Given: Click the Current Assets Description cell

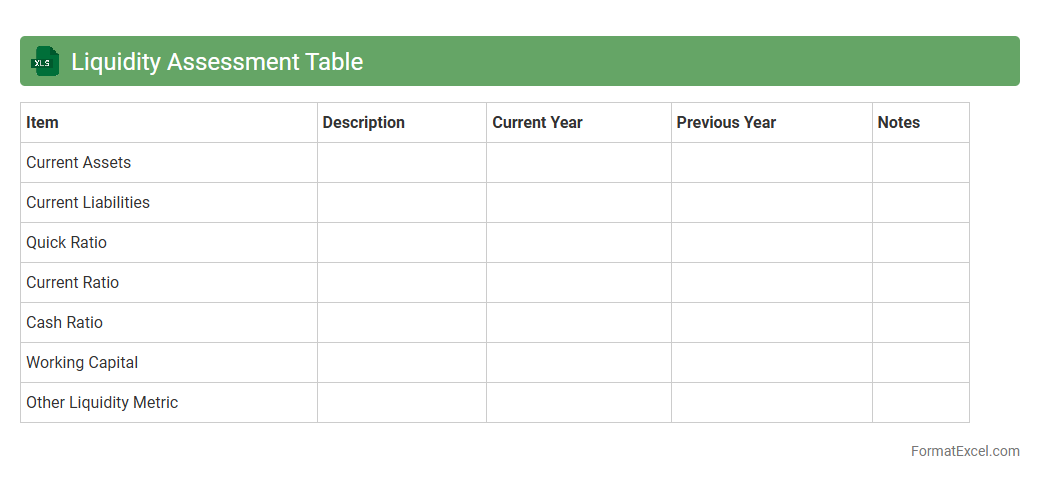Looking at the screenshot, I should tap(402, 162).
